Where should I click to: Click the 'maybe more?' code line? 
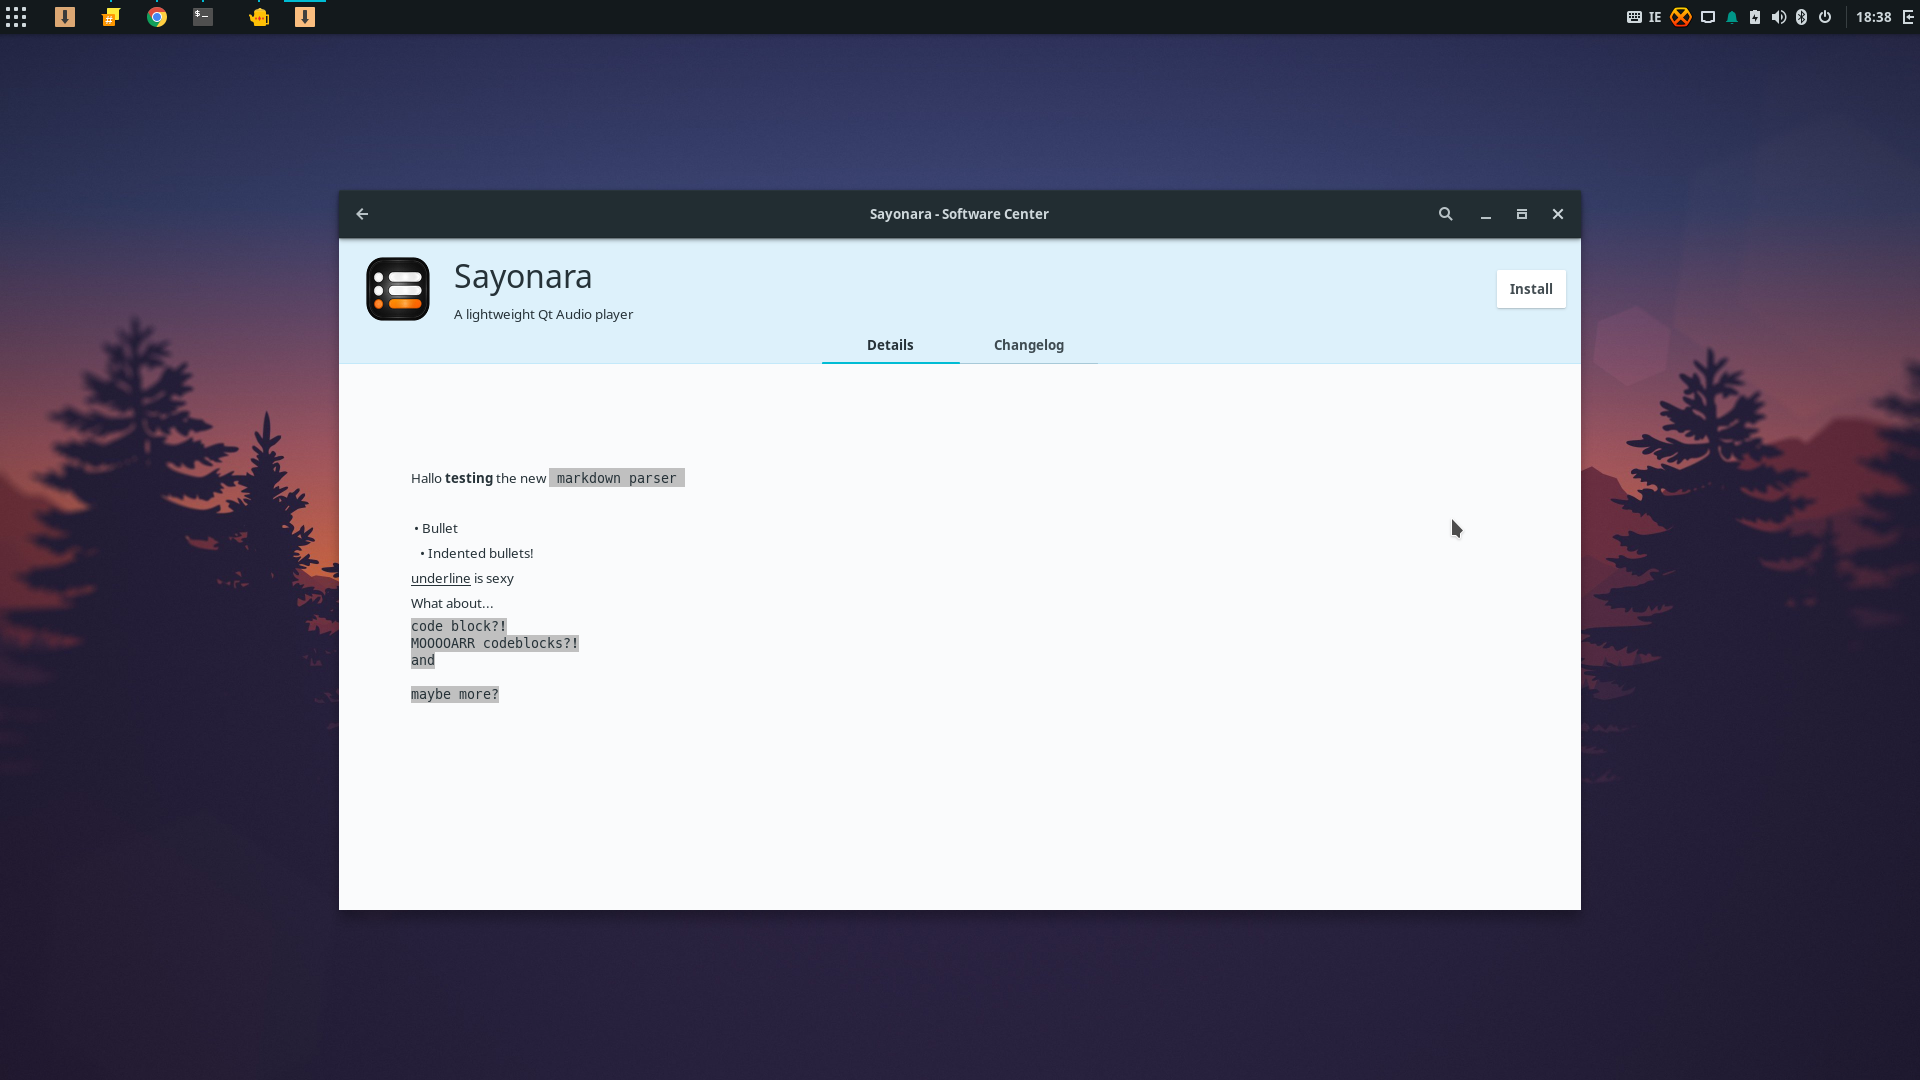(x=455, y=694)
